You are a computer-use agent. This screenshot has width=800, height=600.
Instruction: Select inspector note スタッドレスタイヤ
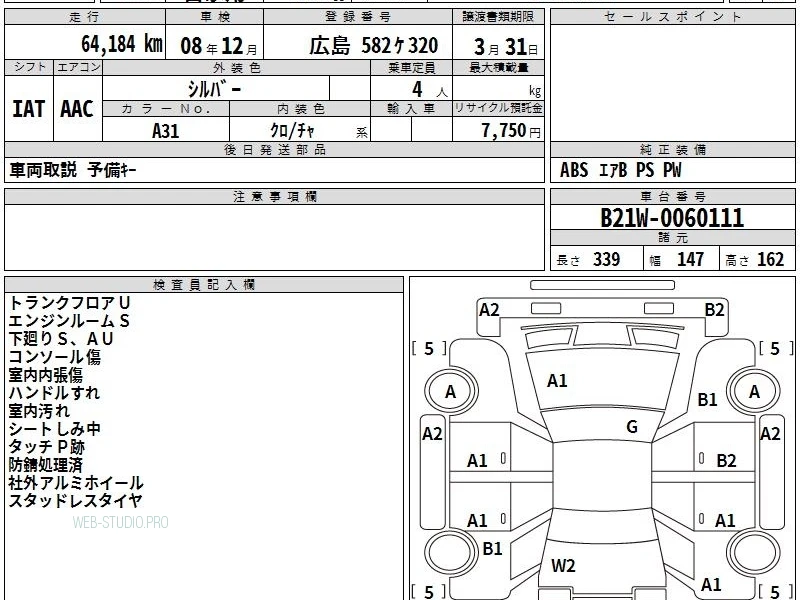(75, 501)
